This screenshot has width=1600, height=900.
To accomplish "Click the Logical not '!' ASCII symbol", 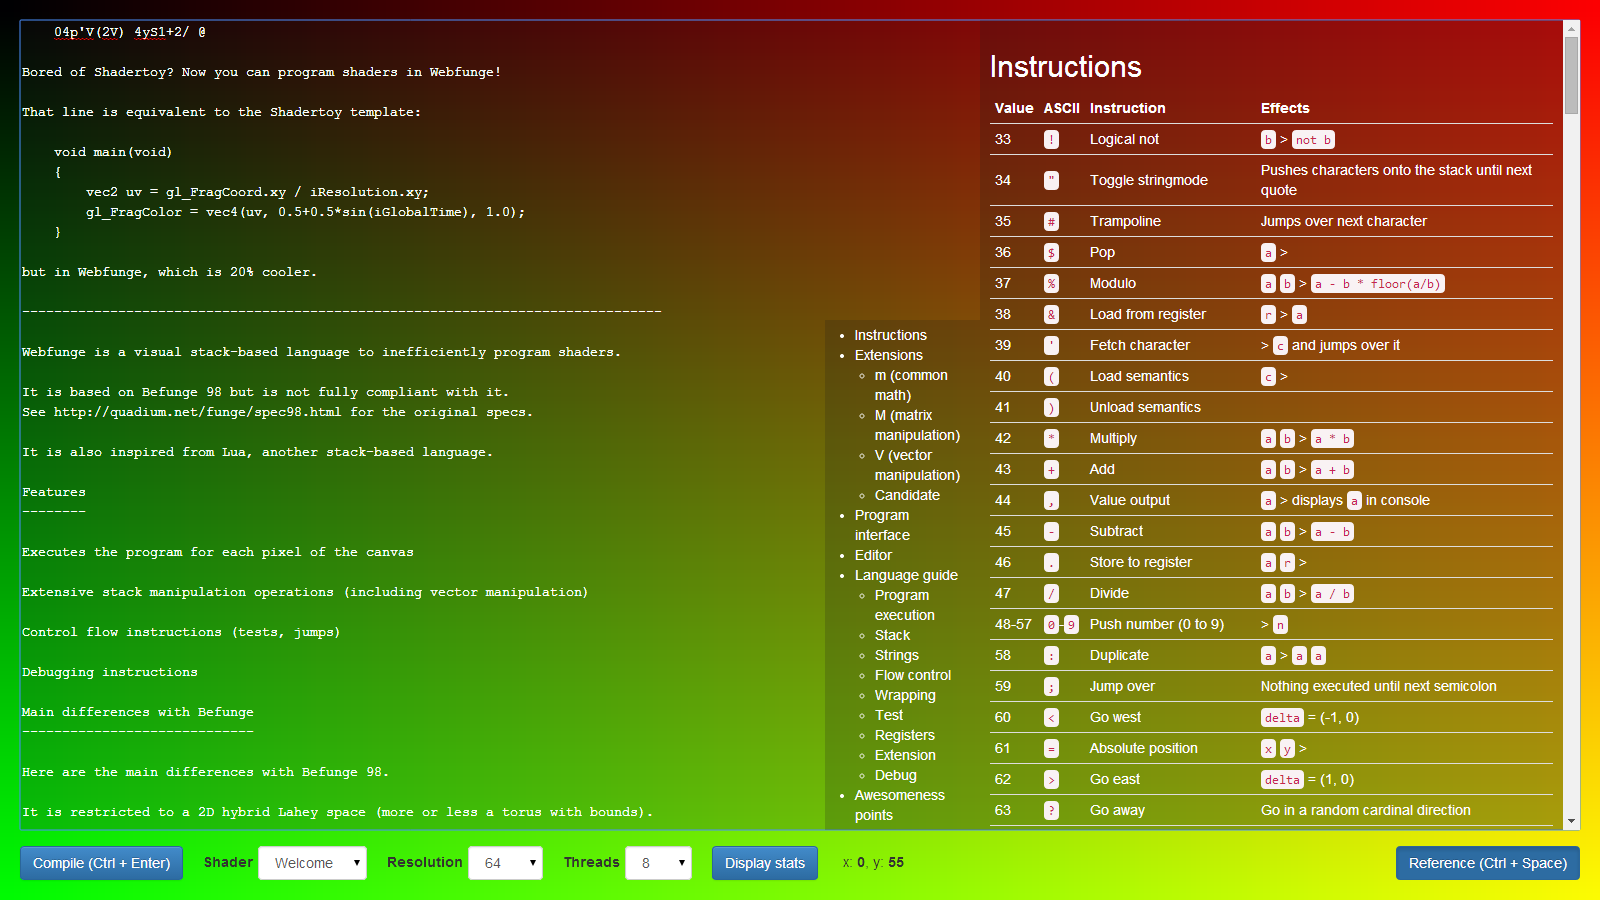I will [1051, 140].
